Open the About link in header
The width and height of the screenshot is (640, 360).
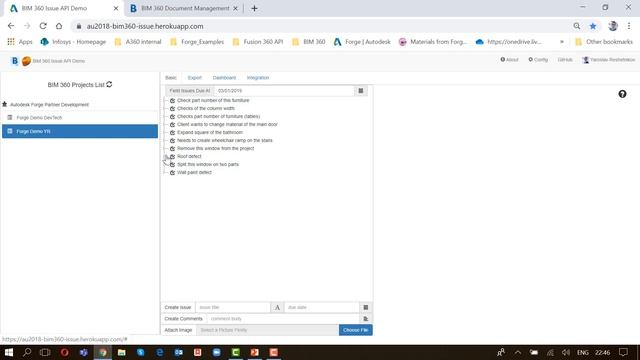[x=509, y=60]
